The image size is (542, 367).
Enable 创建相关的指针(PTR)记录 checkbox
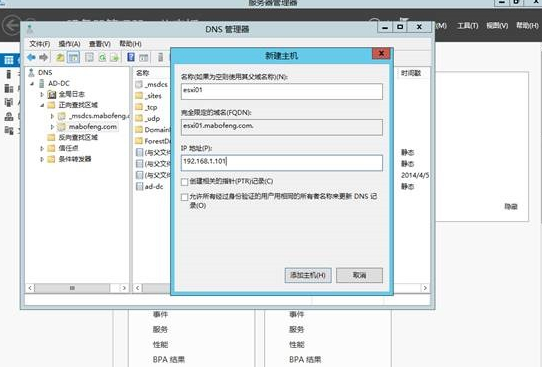coord(185,182)
